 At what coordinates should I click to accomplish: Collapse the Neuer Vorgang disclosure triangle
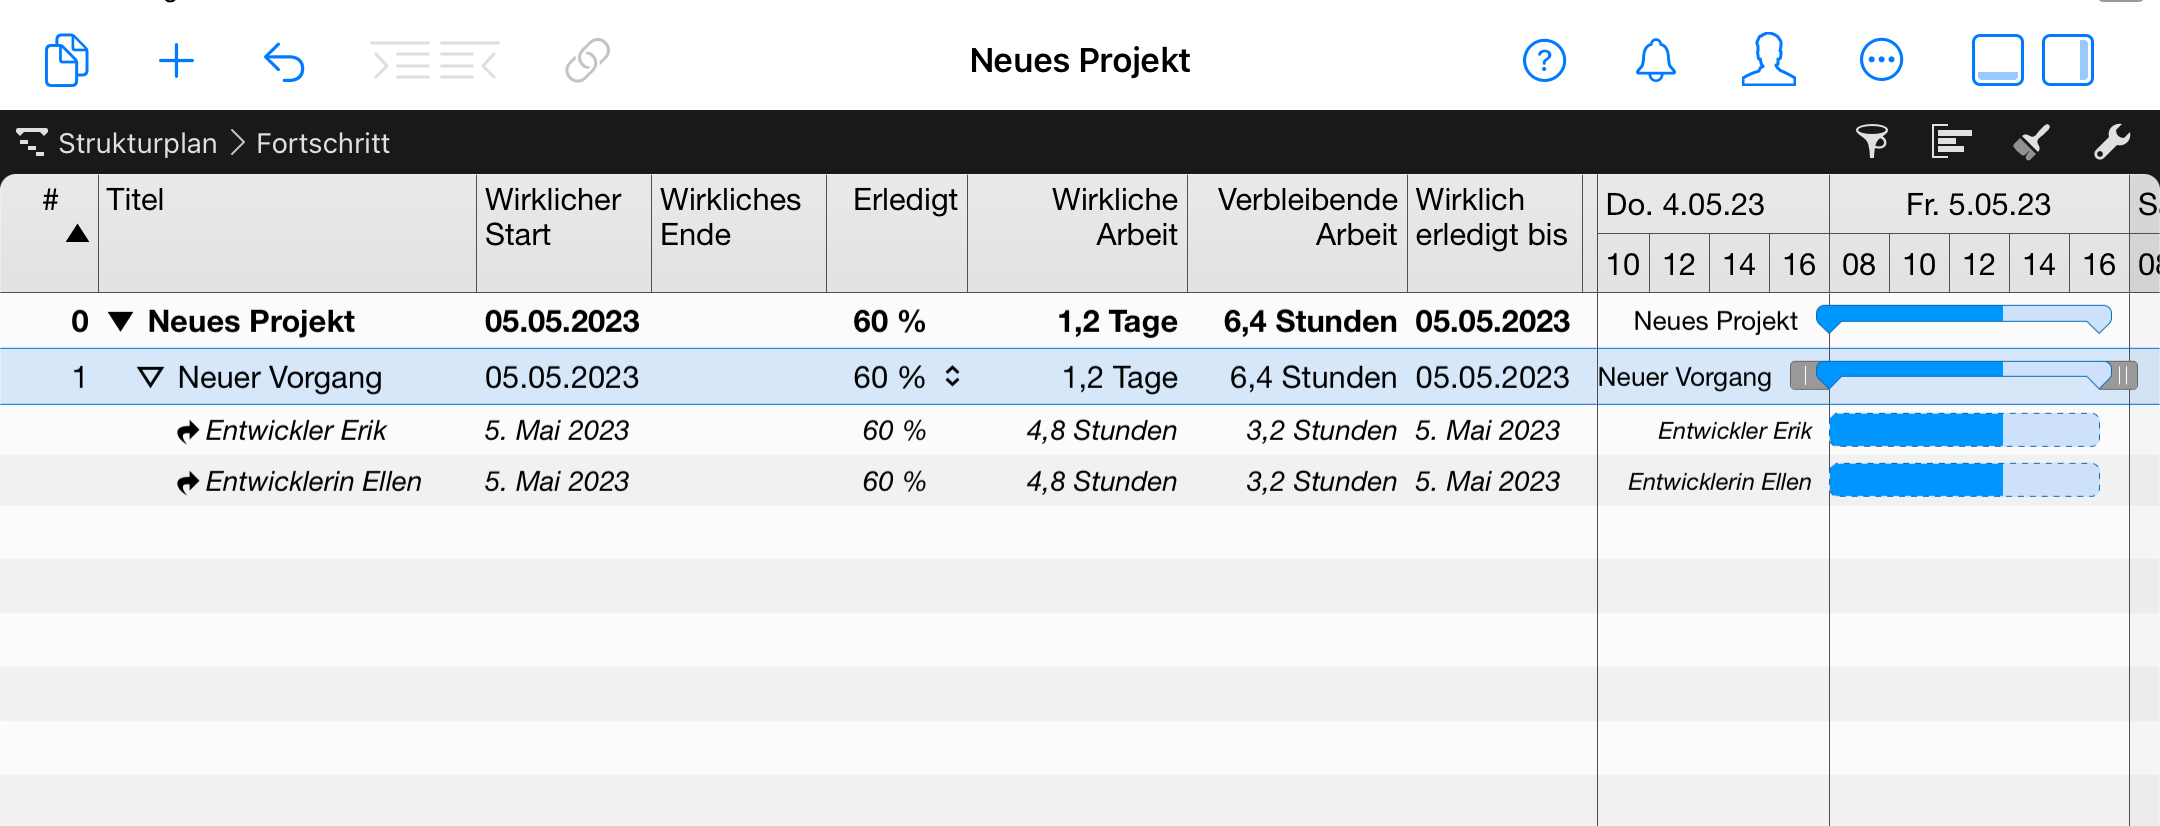point(150,377)
